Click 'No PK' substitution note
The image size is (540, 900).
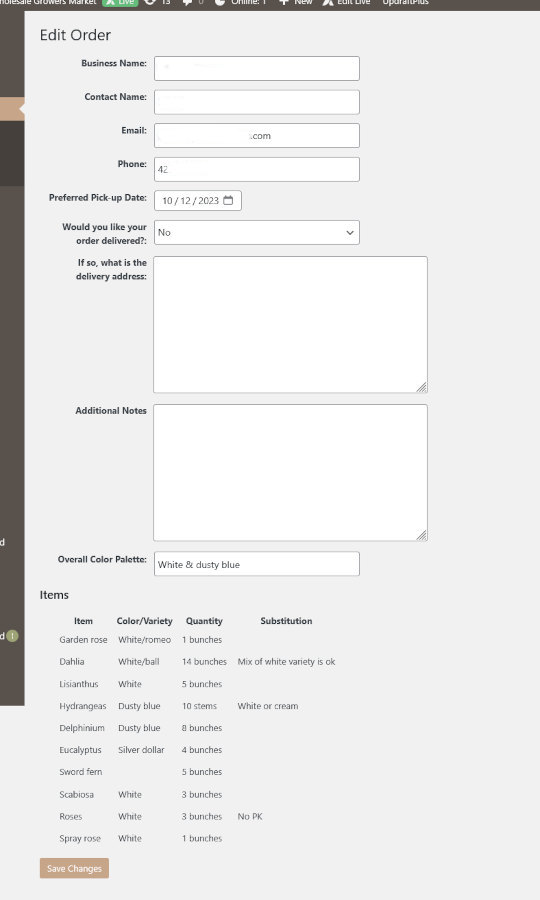(250, 816)
